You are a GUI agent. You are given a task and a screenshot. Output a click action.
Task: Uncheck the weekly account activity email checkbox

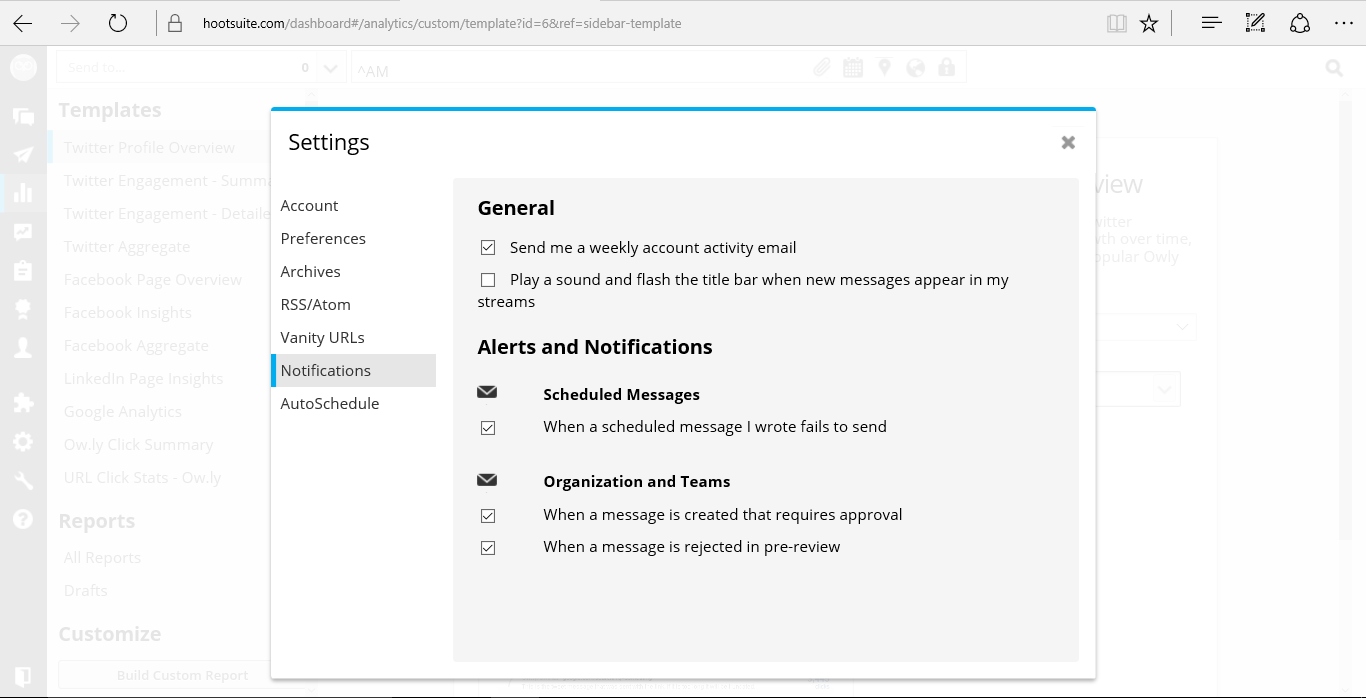(x=488, y=248)
